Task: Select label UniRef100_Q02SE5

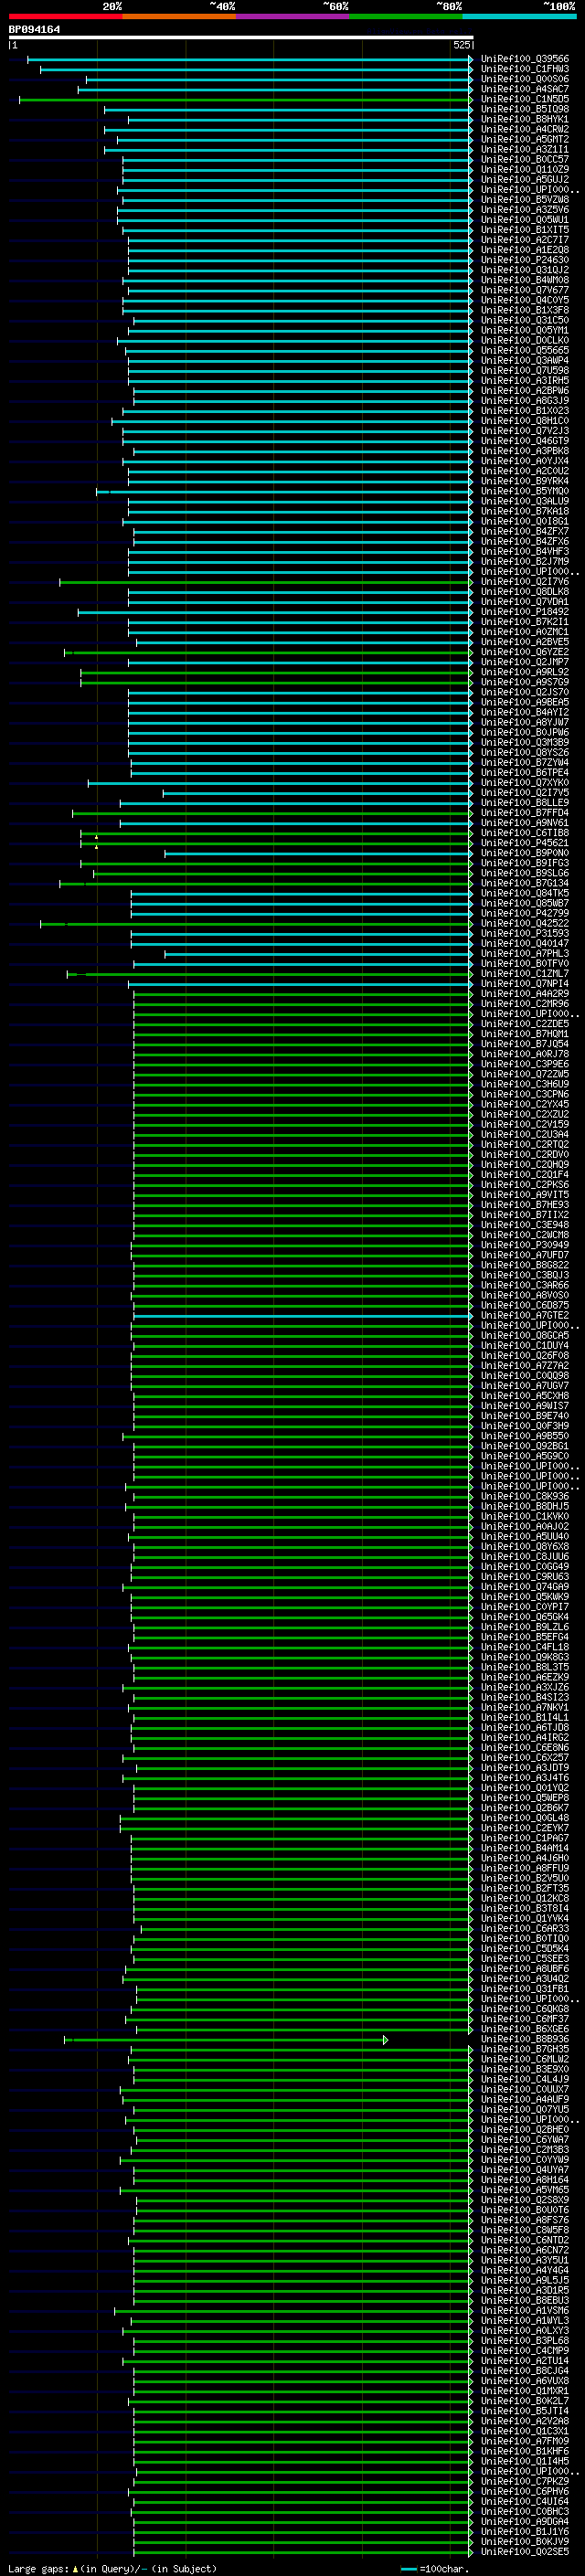Action: (x=525, y=2552)
